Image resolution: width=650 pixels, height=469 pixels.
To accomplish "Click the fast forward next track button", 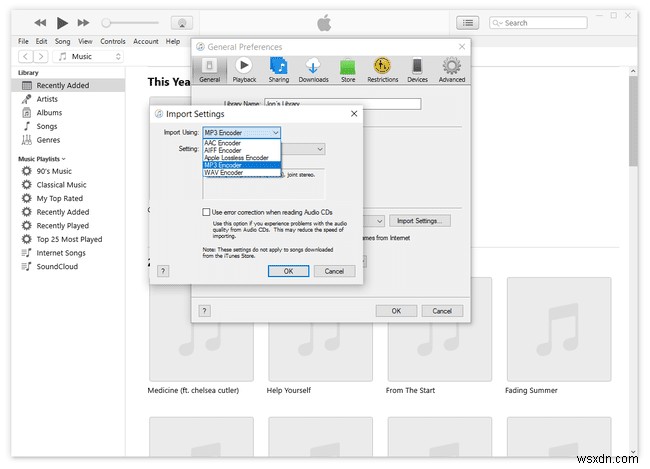I will 83,23.
